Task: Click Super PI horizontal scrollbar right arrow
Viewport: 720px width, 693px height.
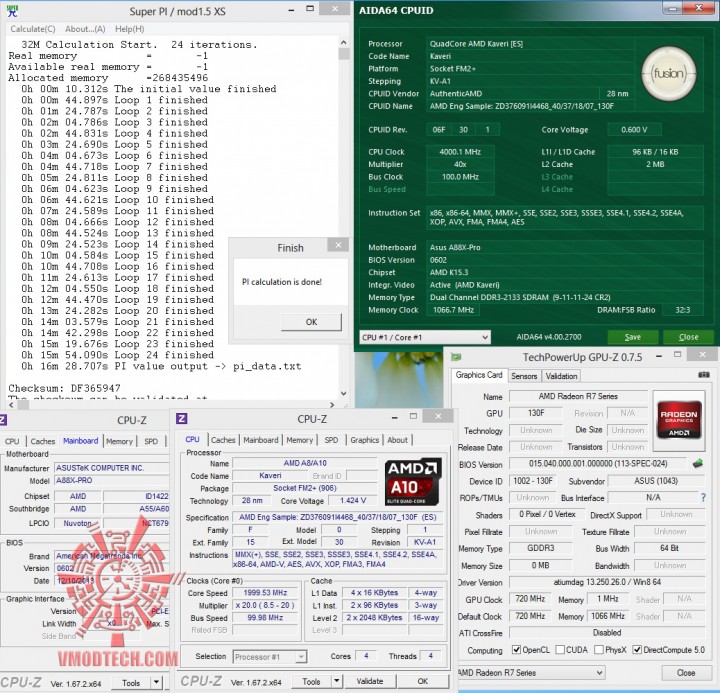Action: point(333,405)
